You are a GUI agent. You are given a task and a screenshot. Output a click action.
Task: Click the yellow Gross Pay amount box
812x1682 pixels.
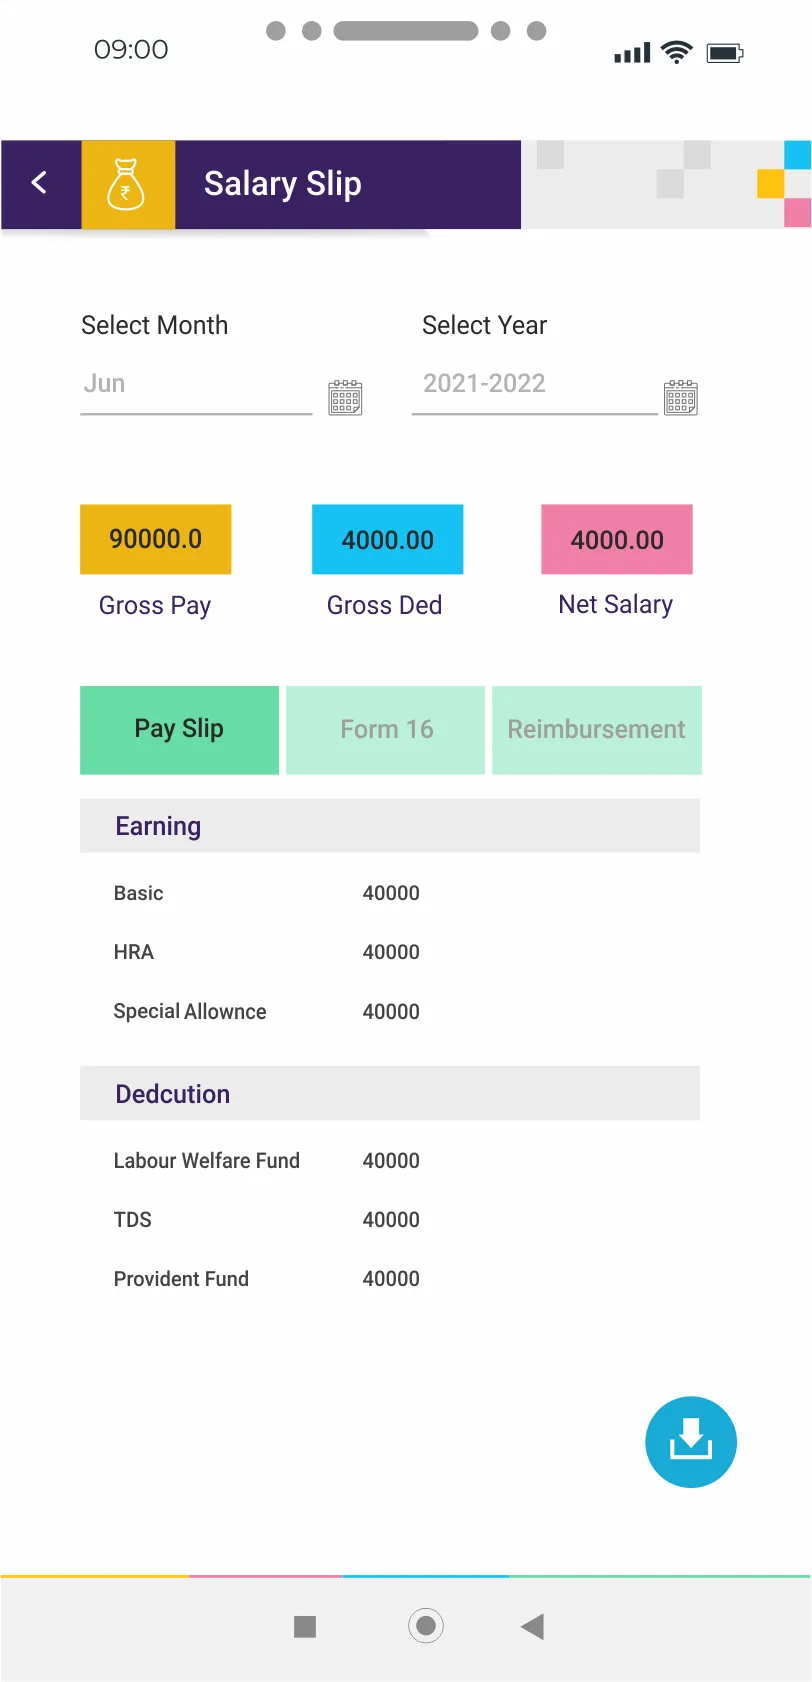[156, 539]
